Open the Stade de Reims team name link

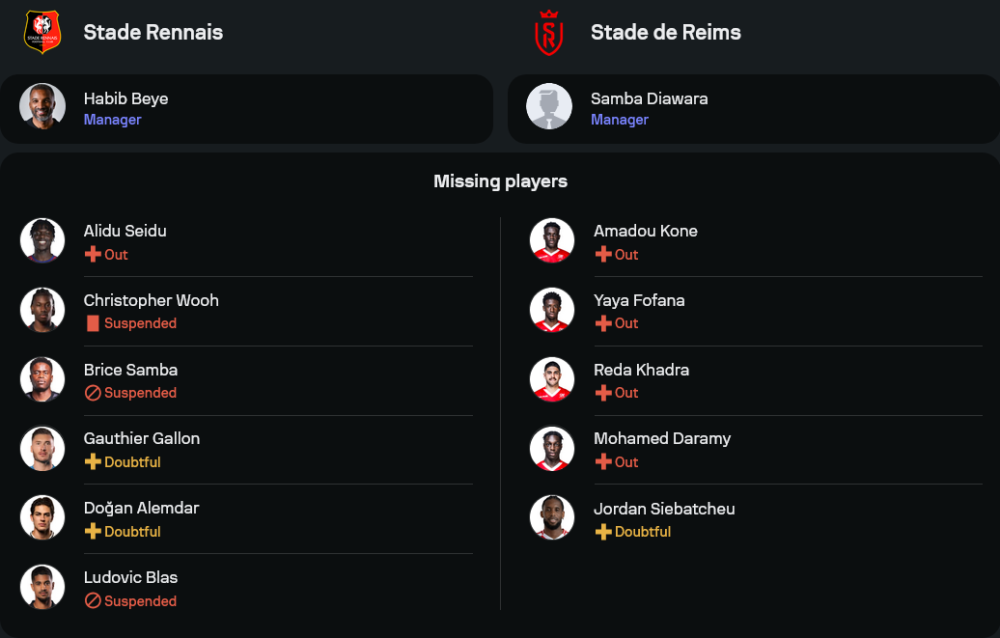pyautogui.click(x=666, y=32)
